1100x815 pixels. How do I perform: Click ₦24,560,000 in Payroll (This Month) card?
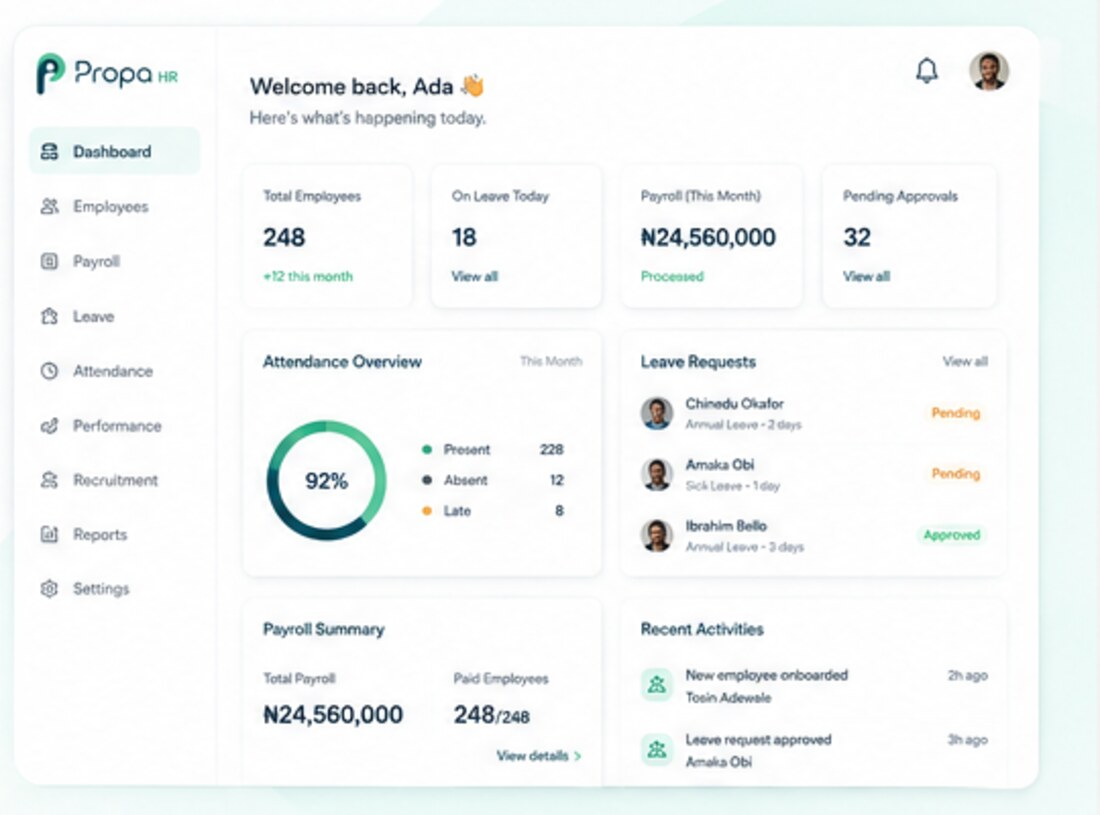click(x=708, y=237)
